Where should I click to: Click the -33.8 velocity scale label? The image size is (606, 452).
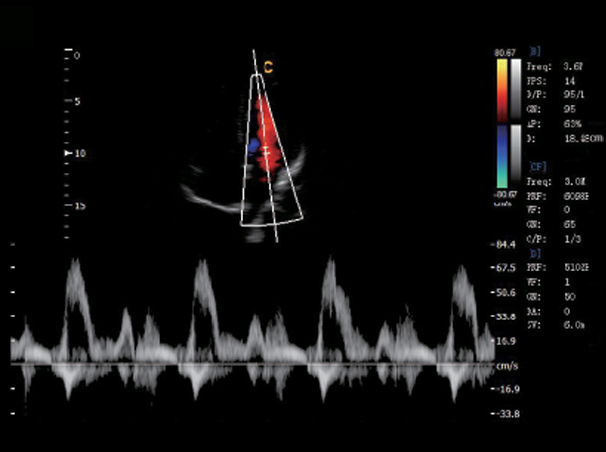point(507,411)
